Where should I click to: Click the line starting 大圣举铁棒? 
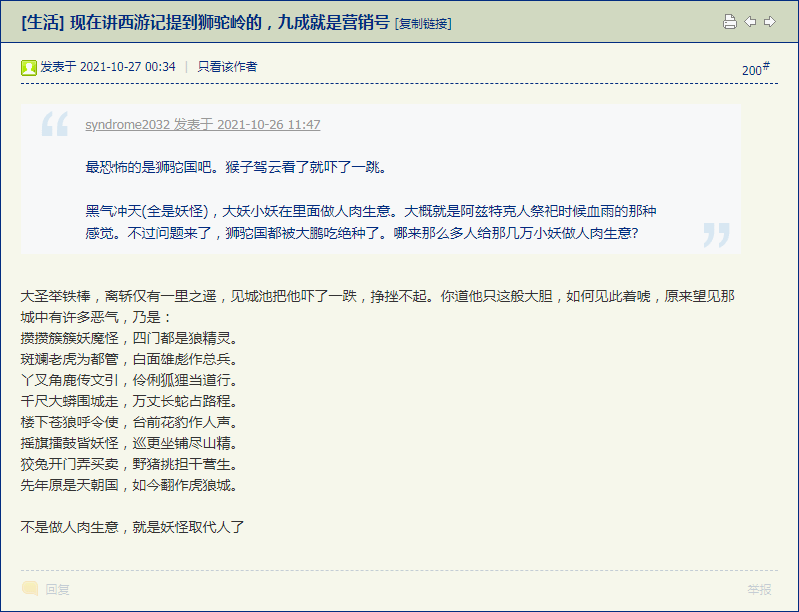pyautogui.click(x=377, y=296)
